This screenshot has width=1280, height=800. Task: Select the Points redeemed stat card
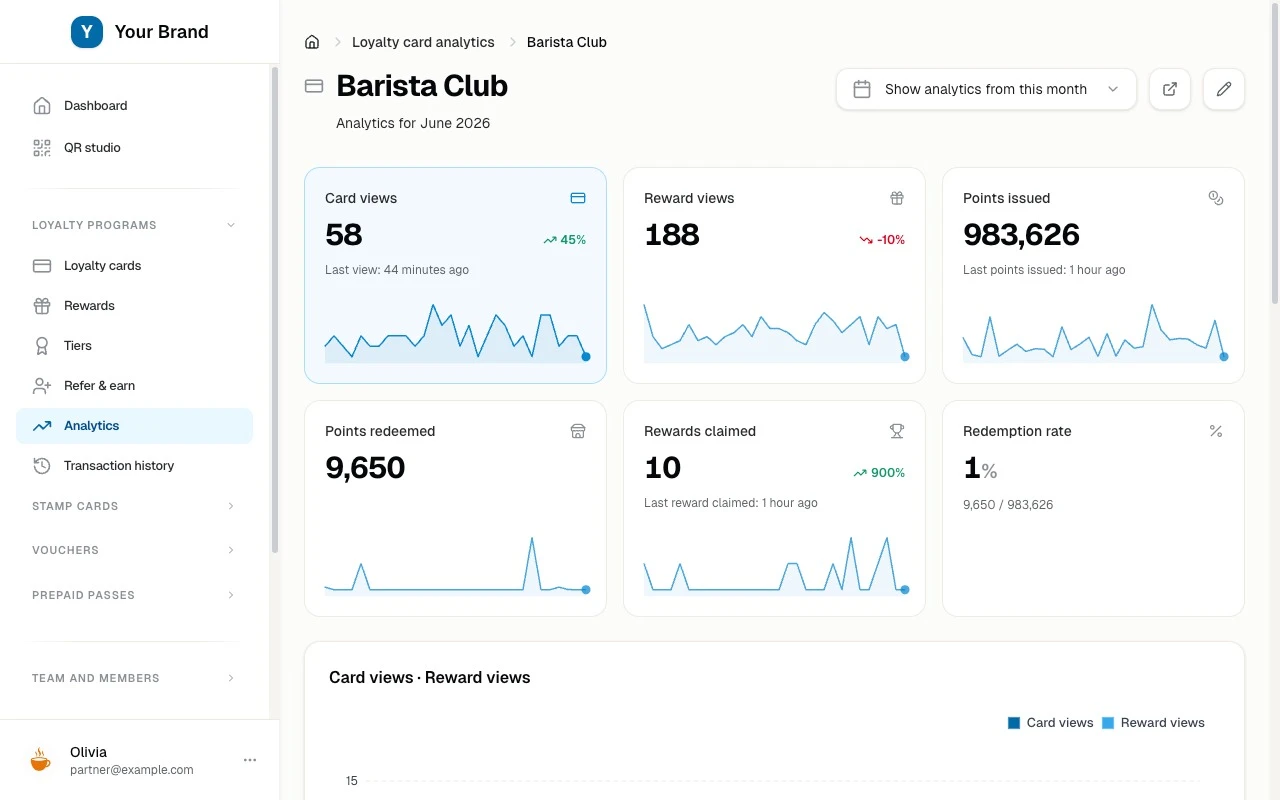click(x=455, y=508)
